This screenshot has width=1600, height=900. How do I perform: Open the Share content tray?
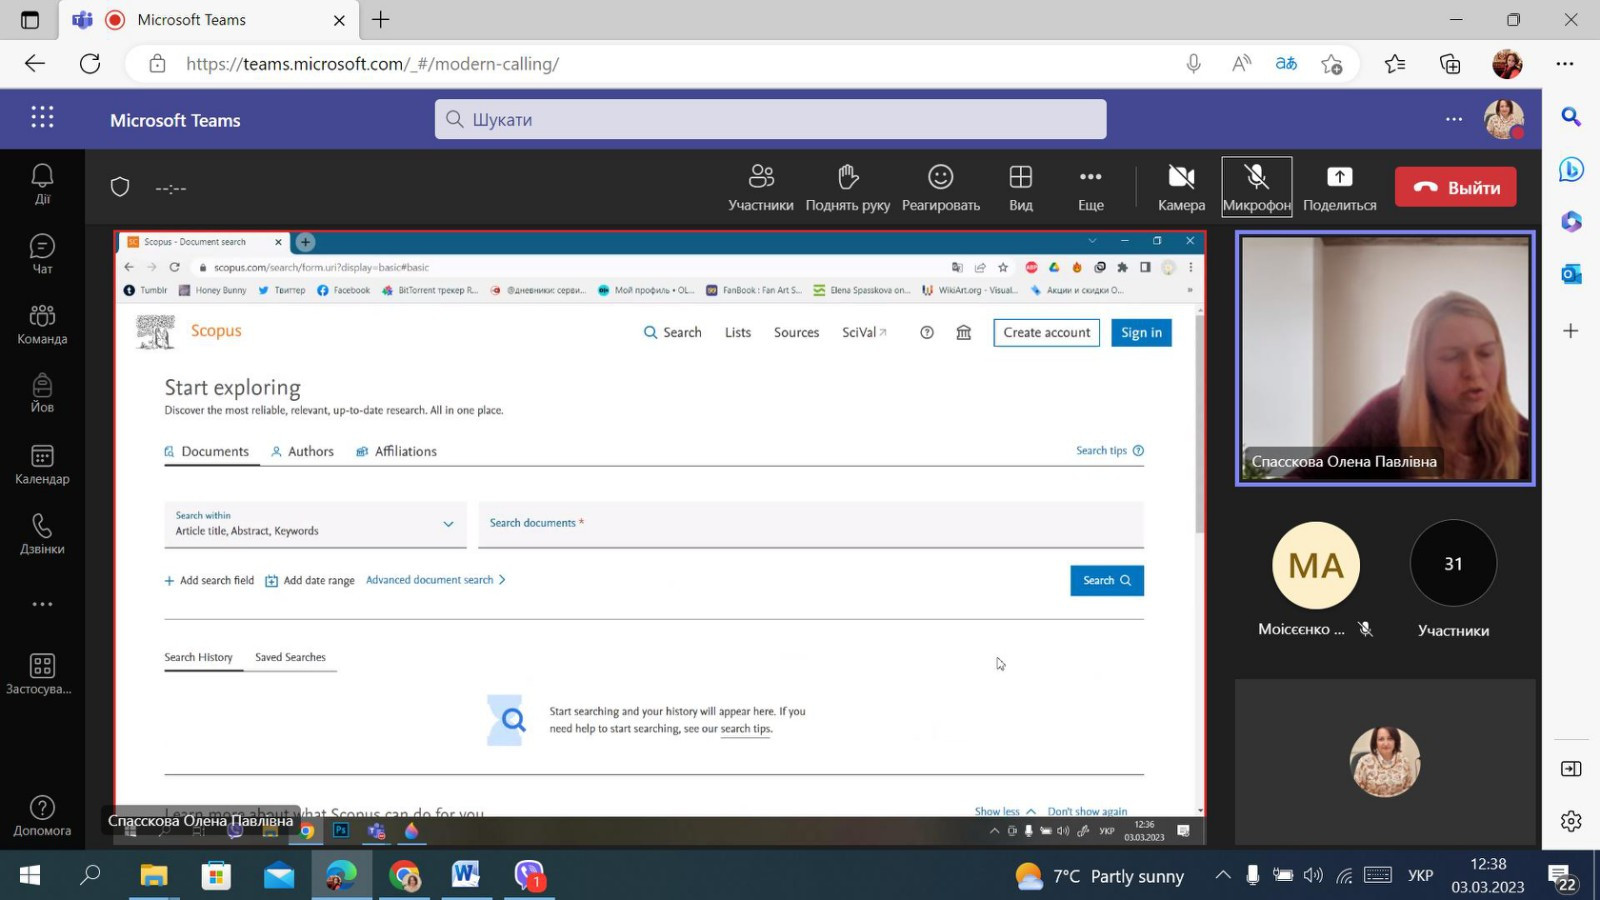click(x=1339, y=187)
